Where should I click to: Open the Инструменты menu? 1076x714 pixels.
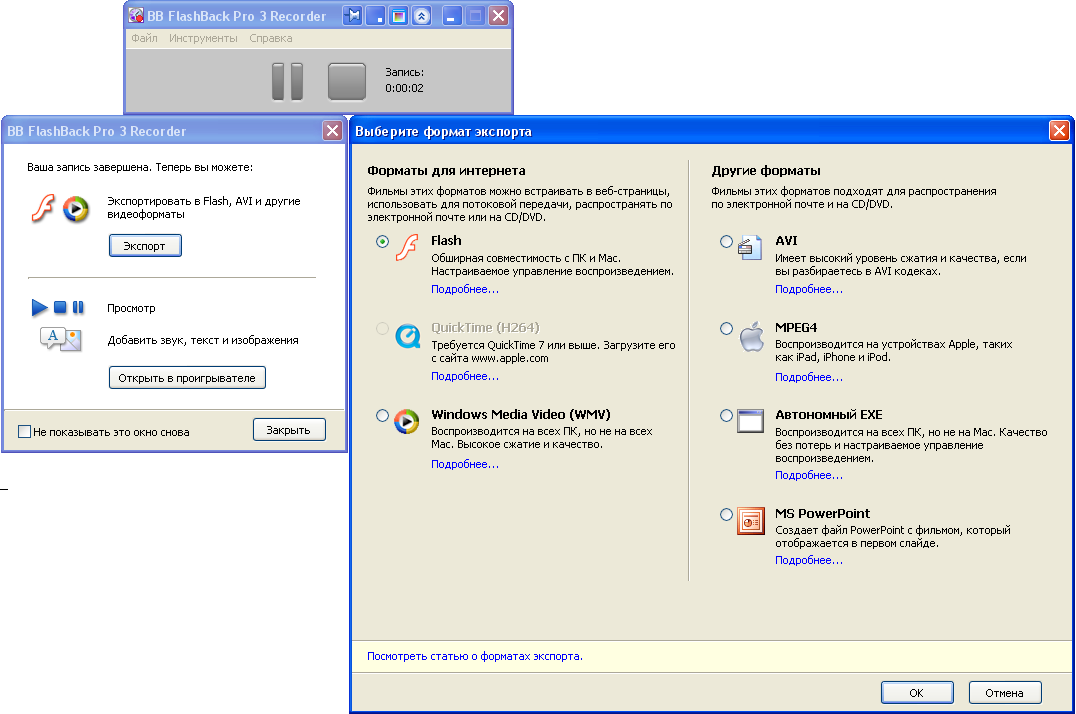tap(203, 38)
